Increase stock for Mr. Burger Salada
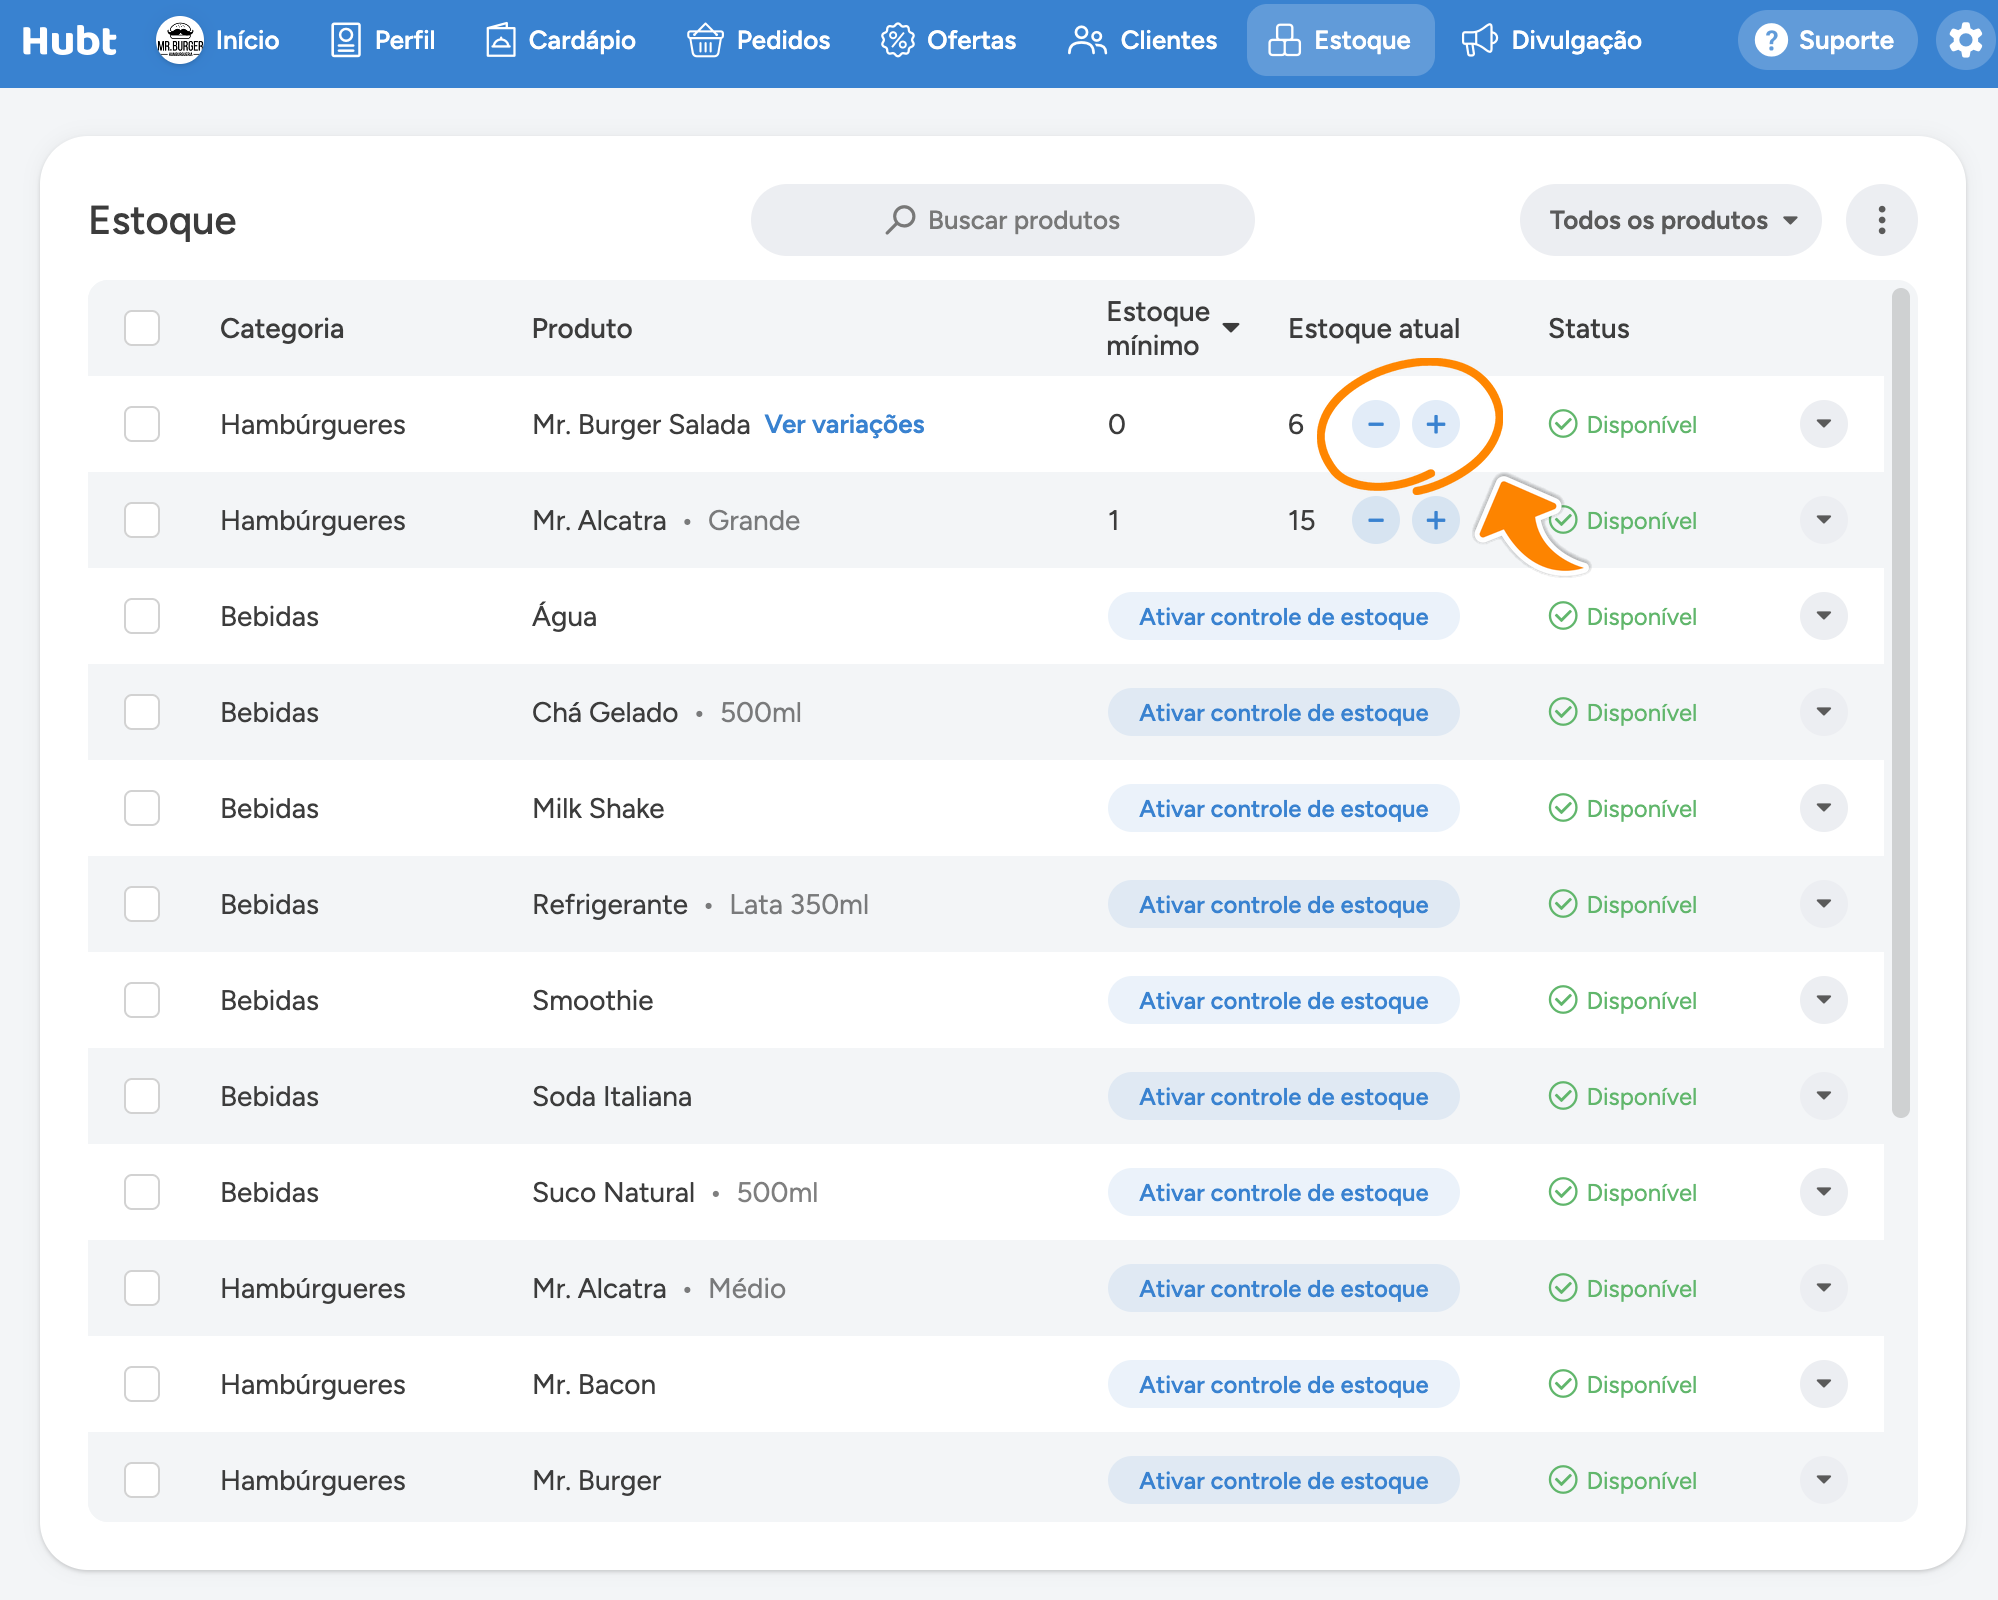 [x=1436, y=424]
